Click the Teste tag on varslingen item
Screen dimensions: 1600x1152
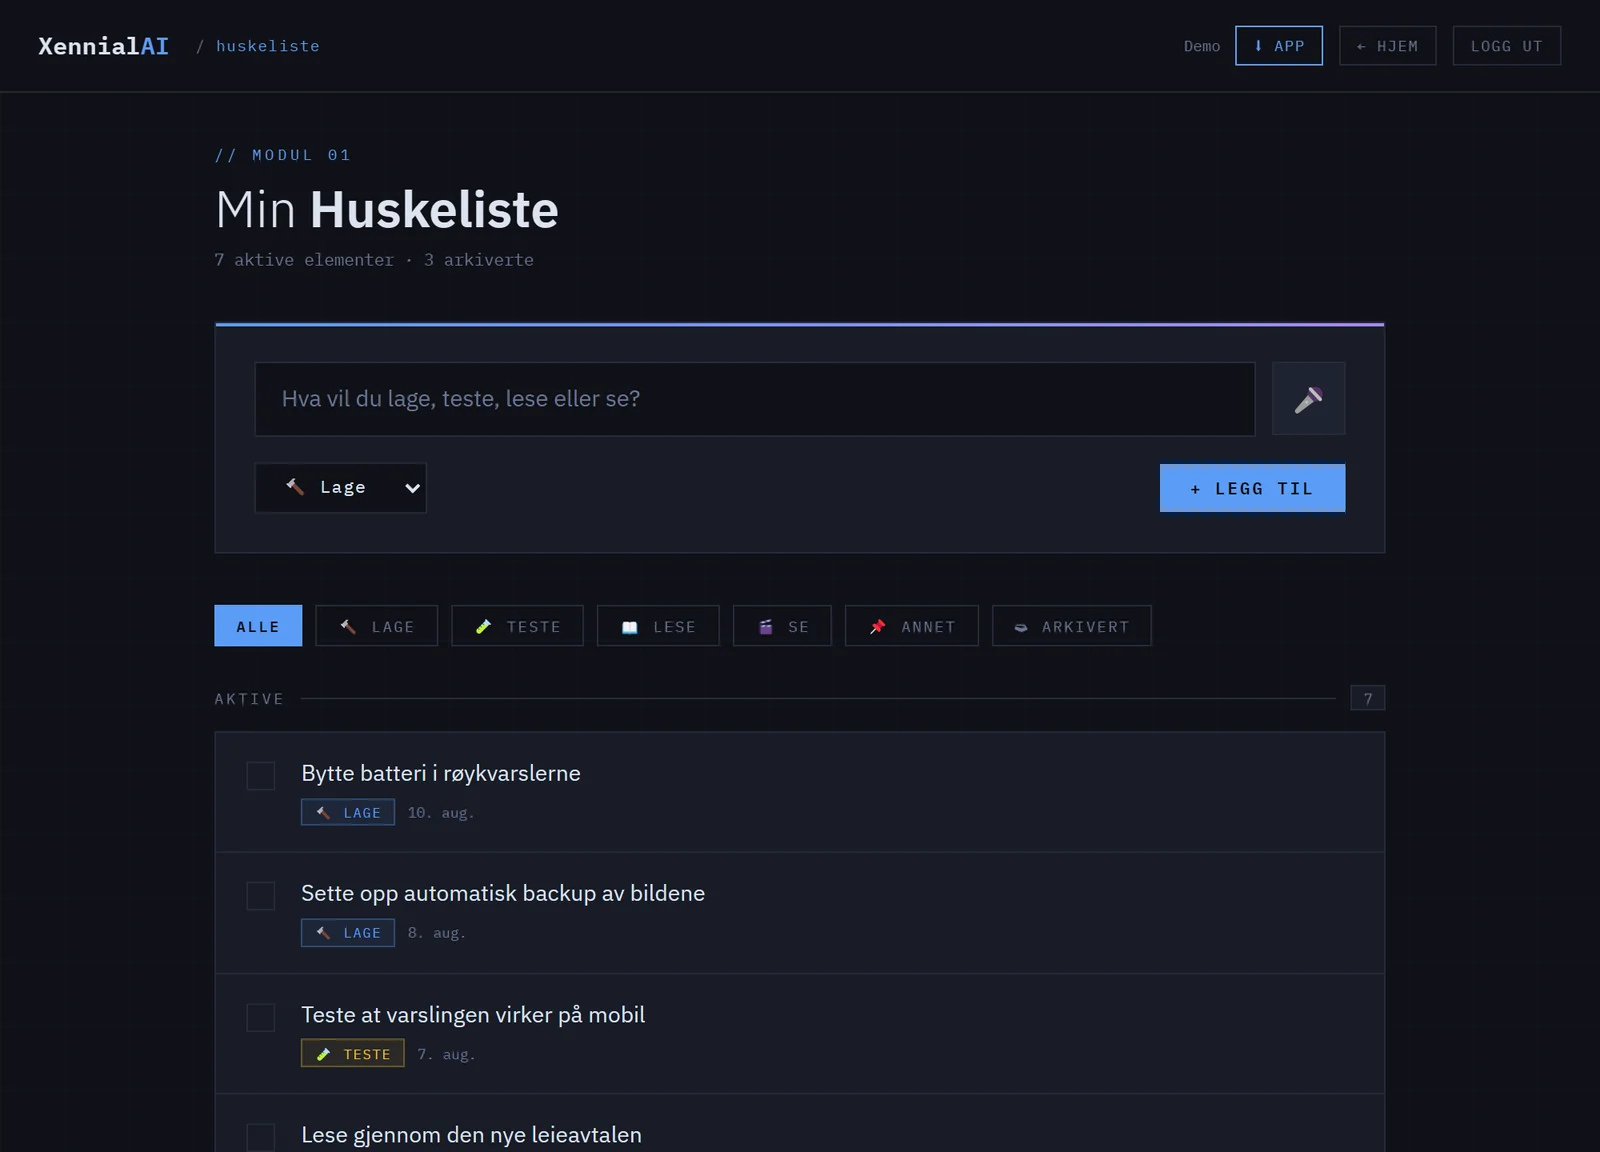point(353,1053)
